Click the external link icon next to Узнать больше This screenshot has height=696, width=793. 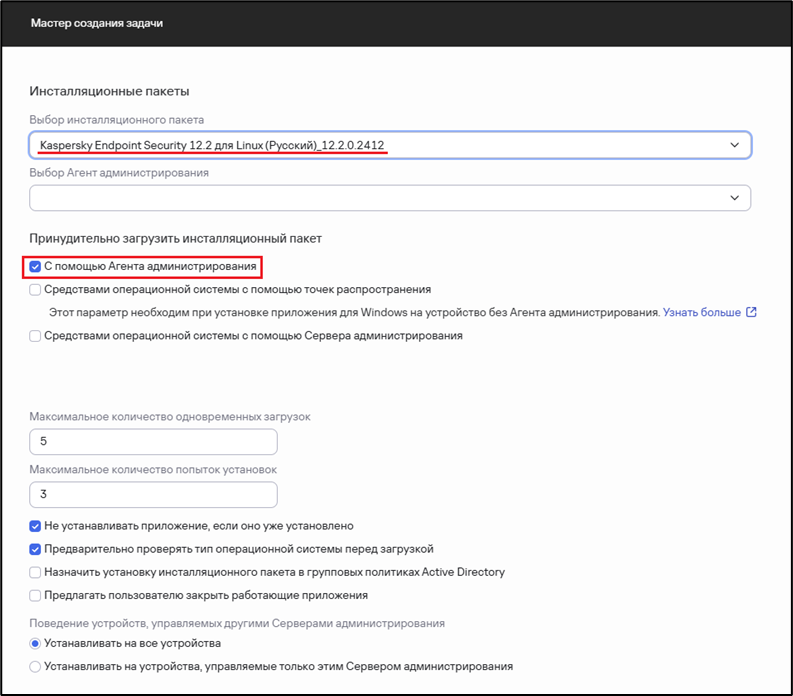point(752,312)
